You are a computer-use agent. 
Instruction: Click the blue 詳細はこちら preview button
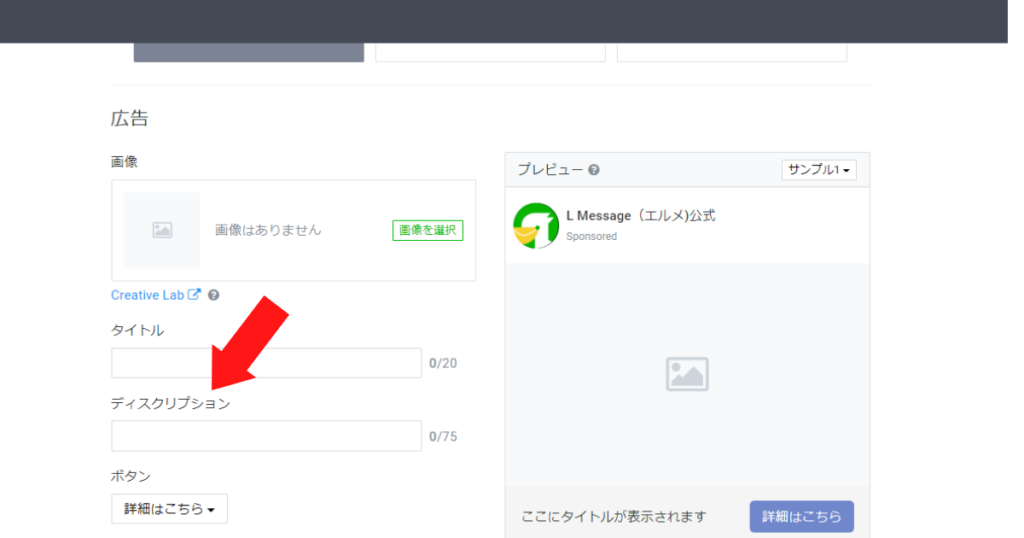[802, 516]
